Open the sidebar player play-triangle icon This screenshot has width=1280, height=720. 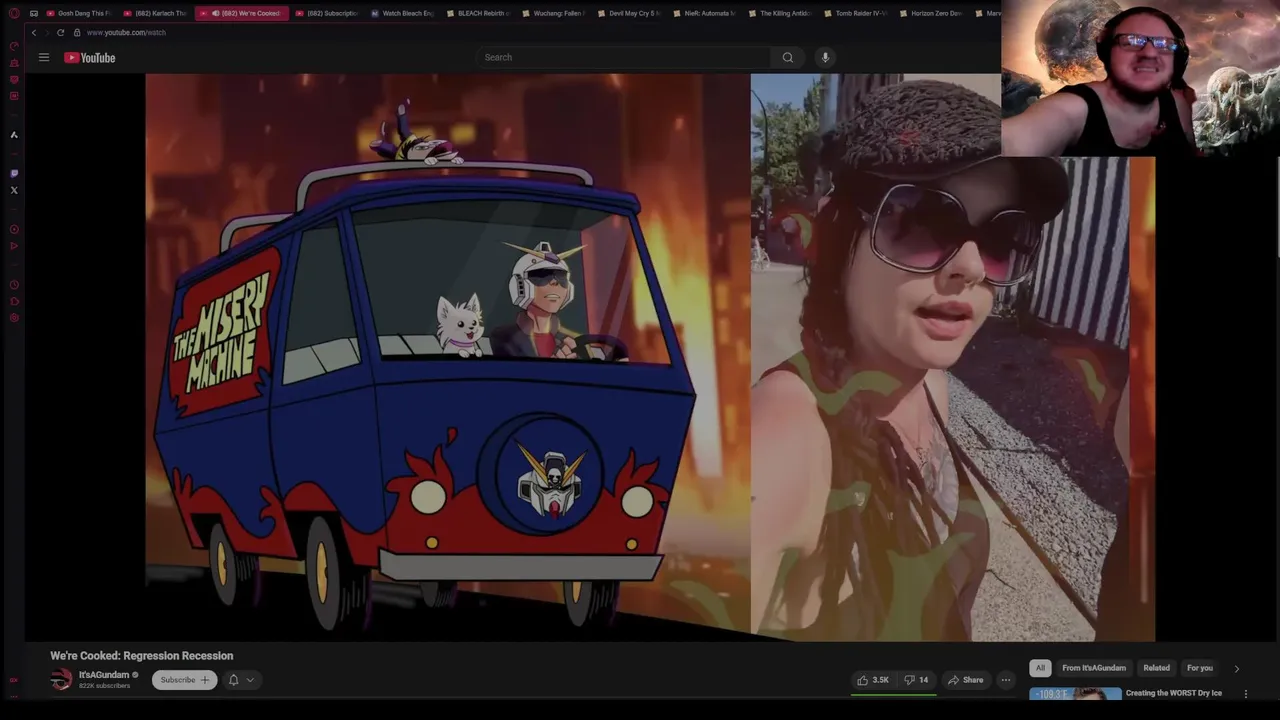click(x=14, y=246)
